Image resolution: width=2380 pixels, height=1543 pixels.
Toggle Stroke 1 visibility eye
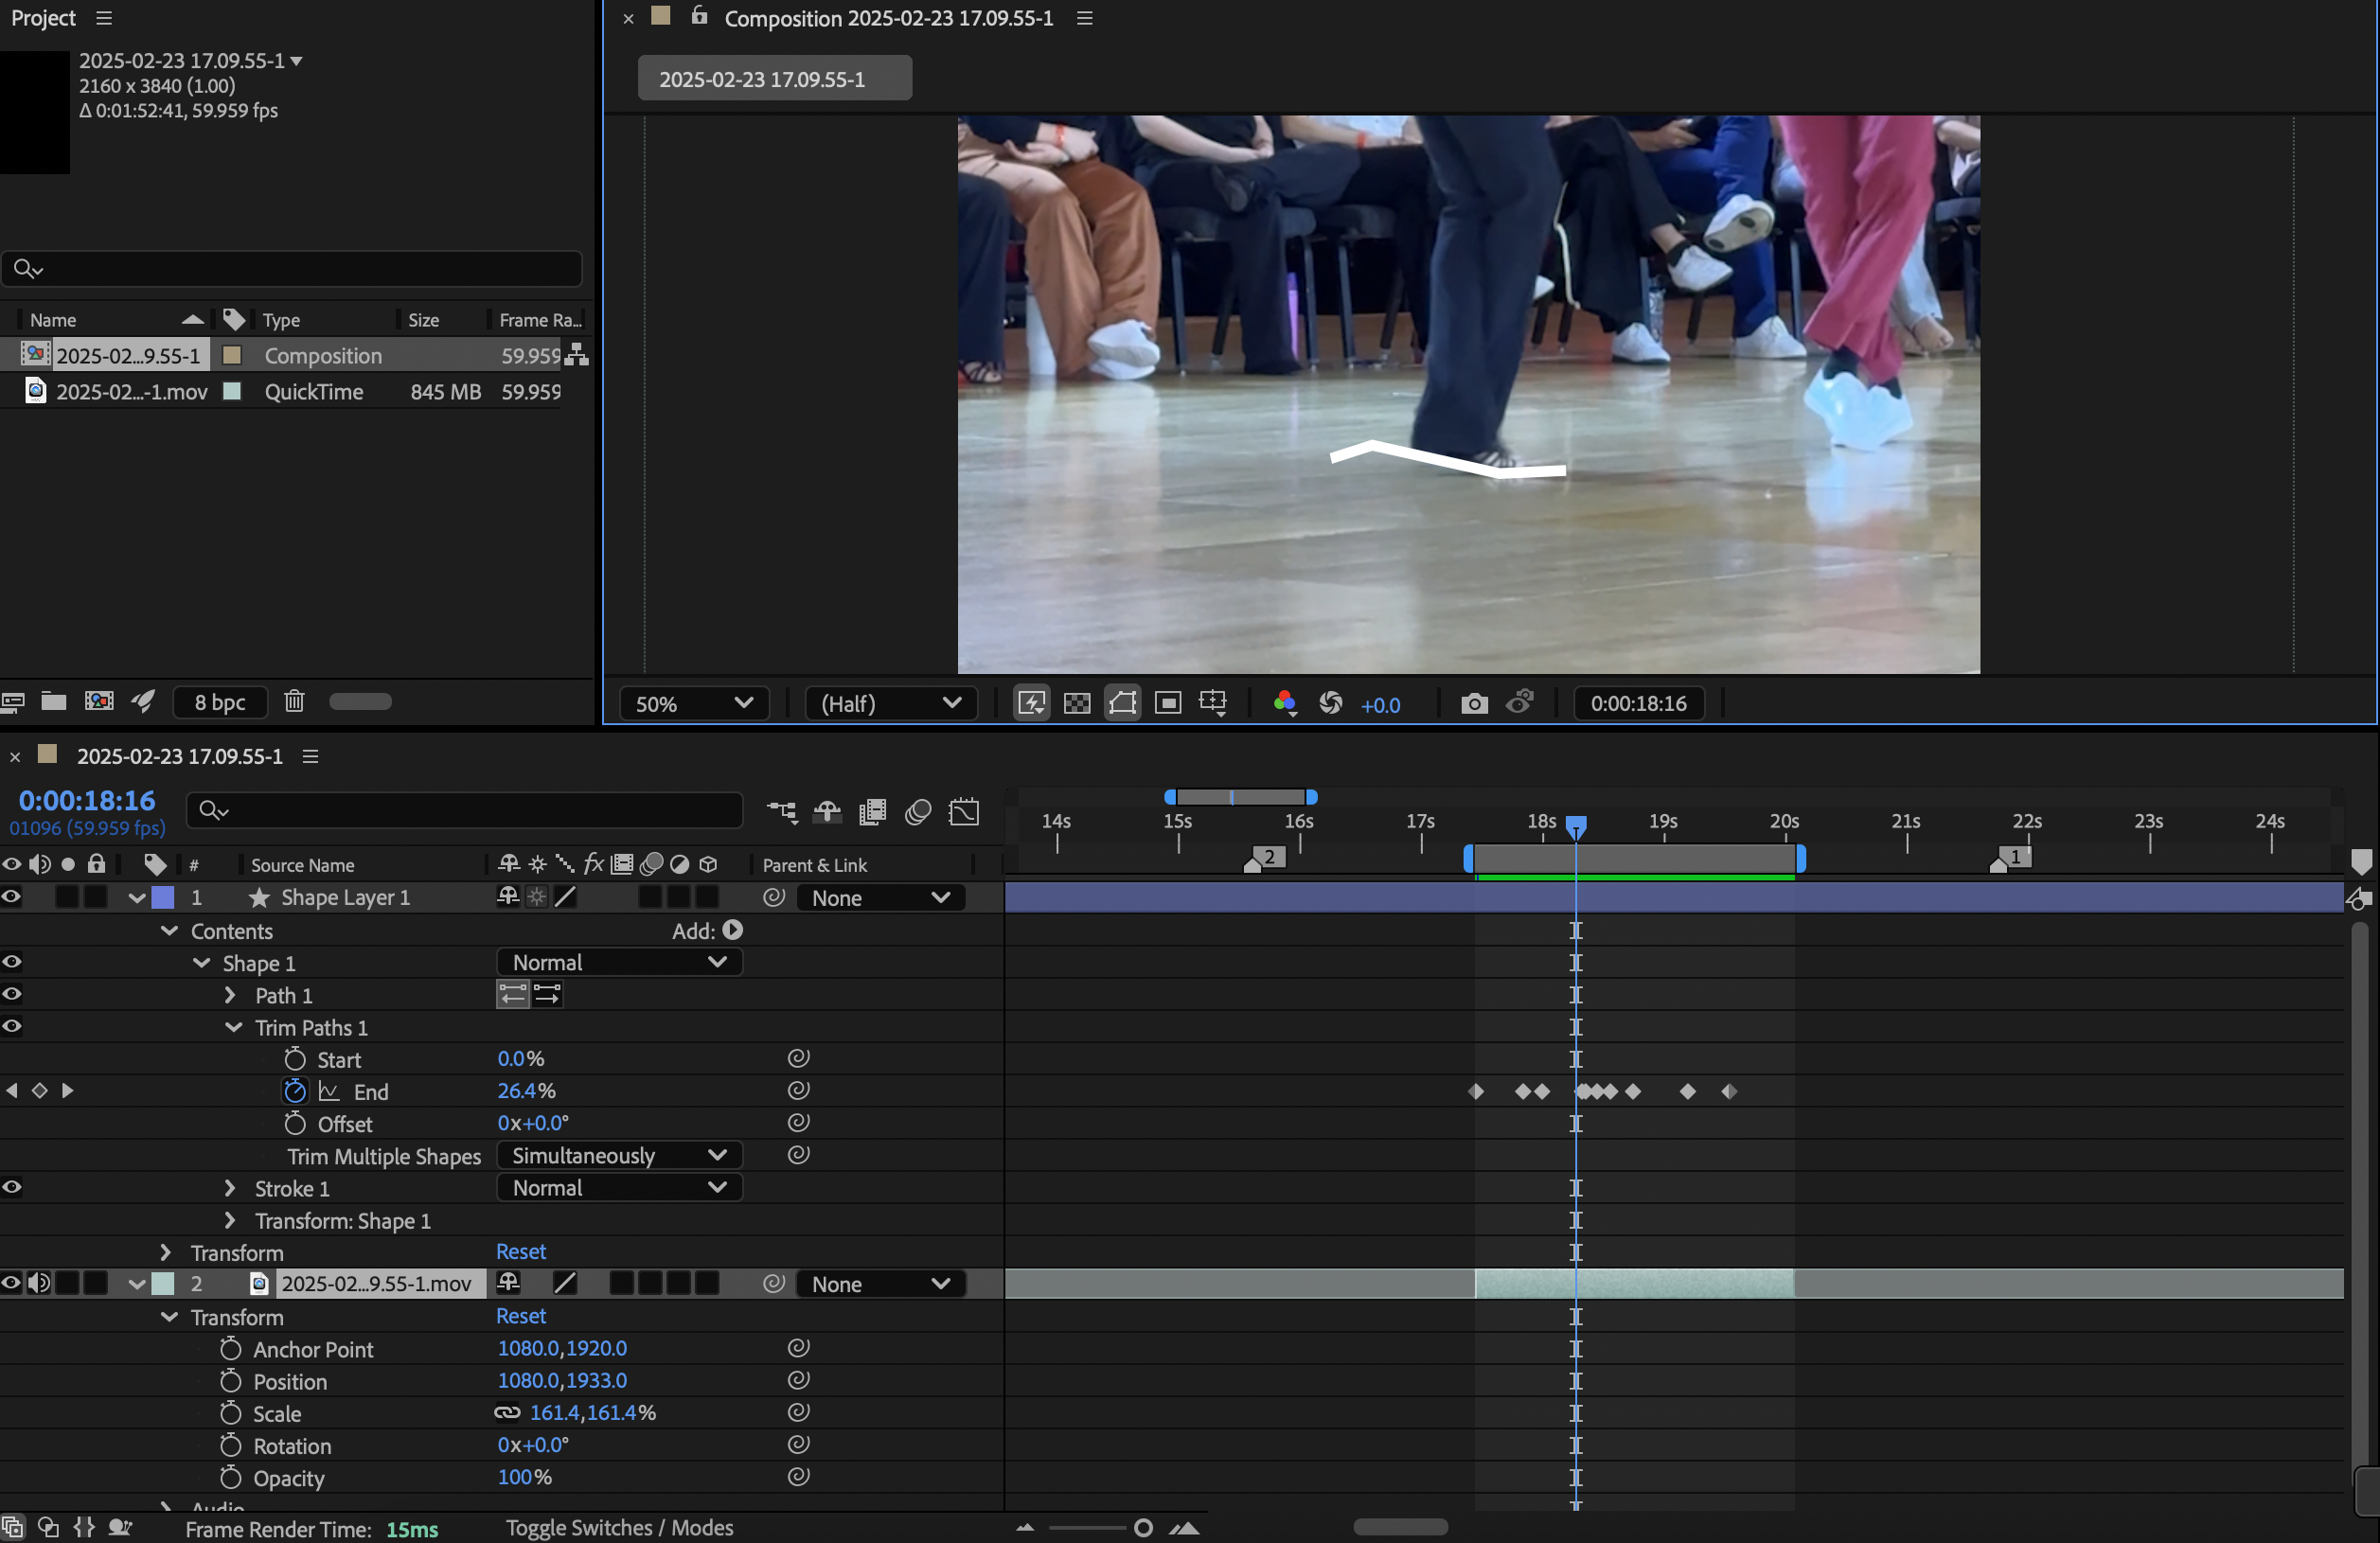tap(11, 1187)
